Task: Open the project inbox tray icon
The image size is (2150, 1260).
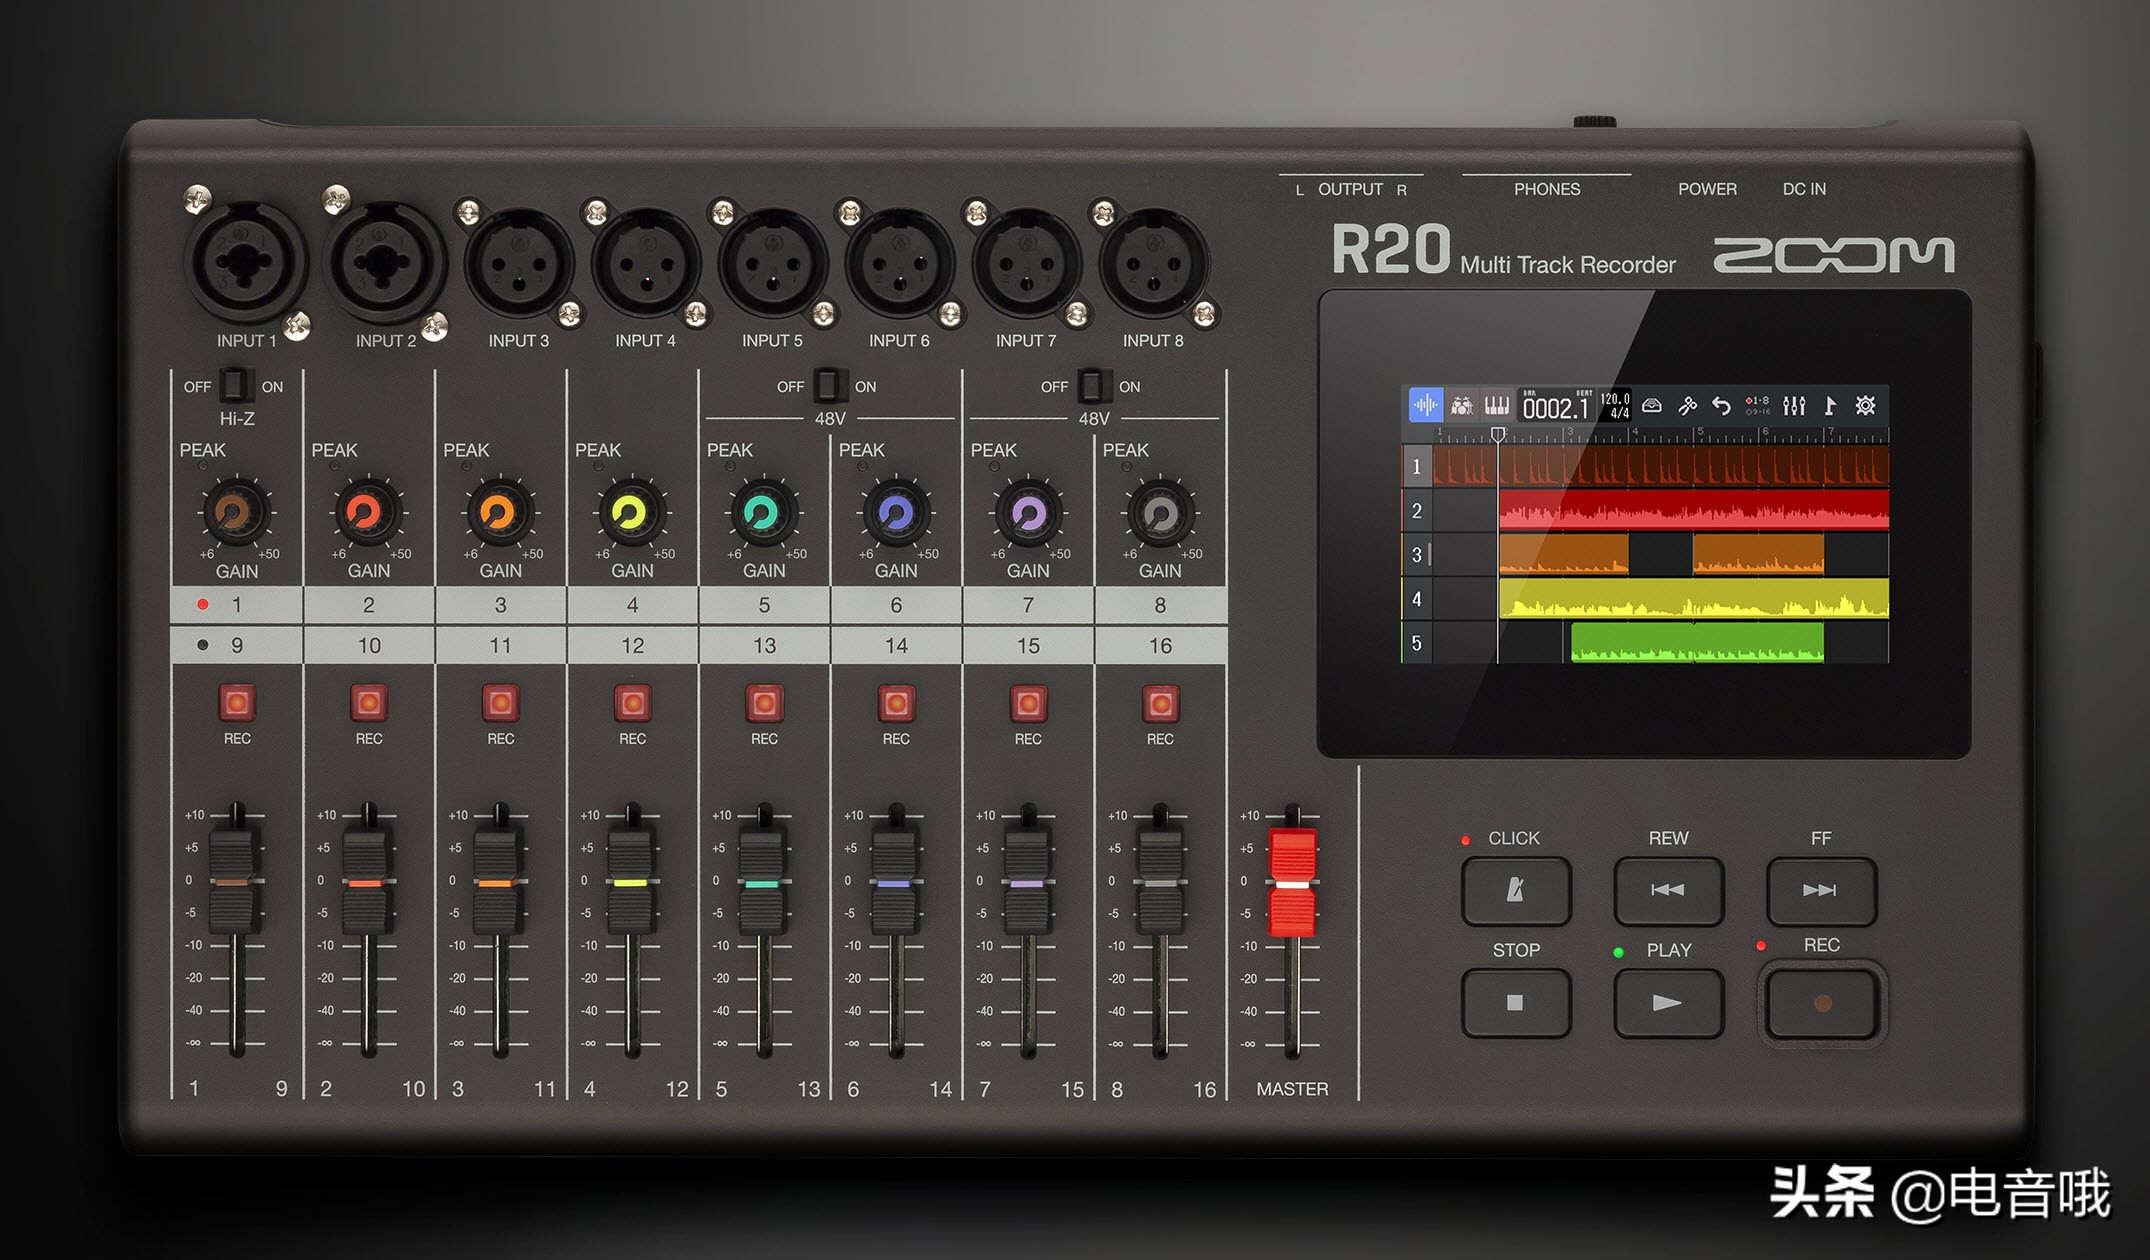Action: [x=1652, y=406]
